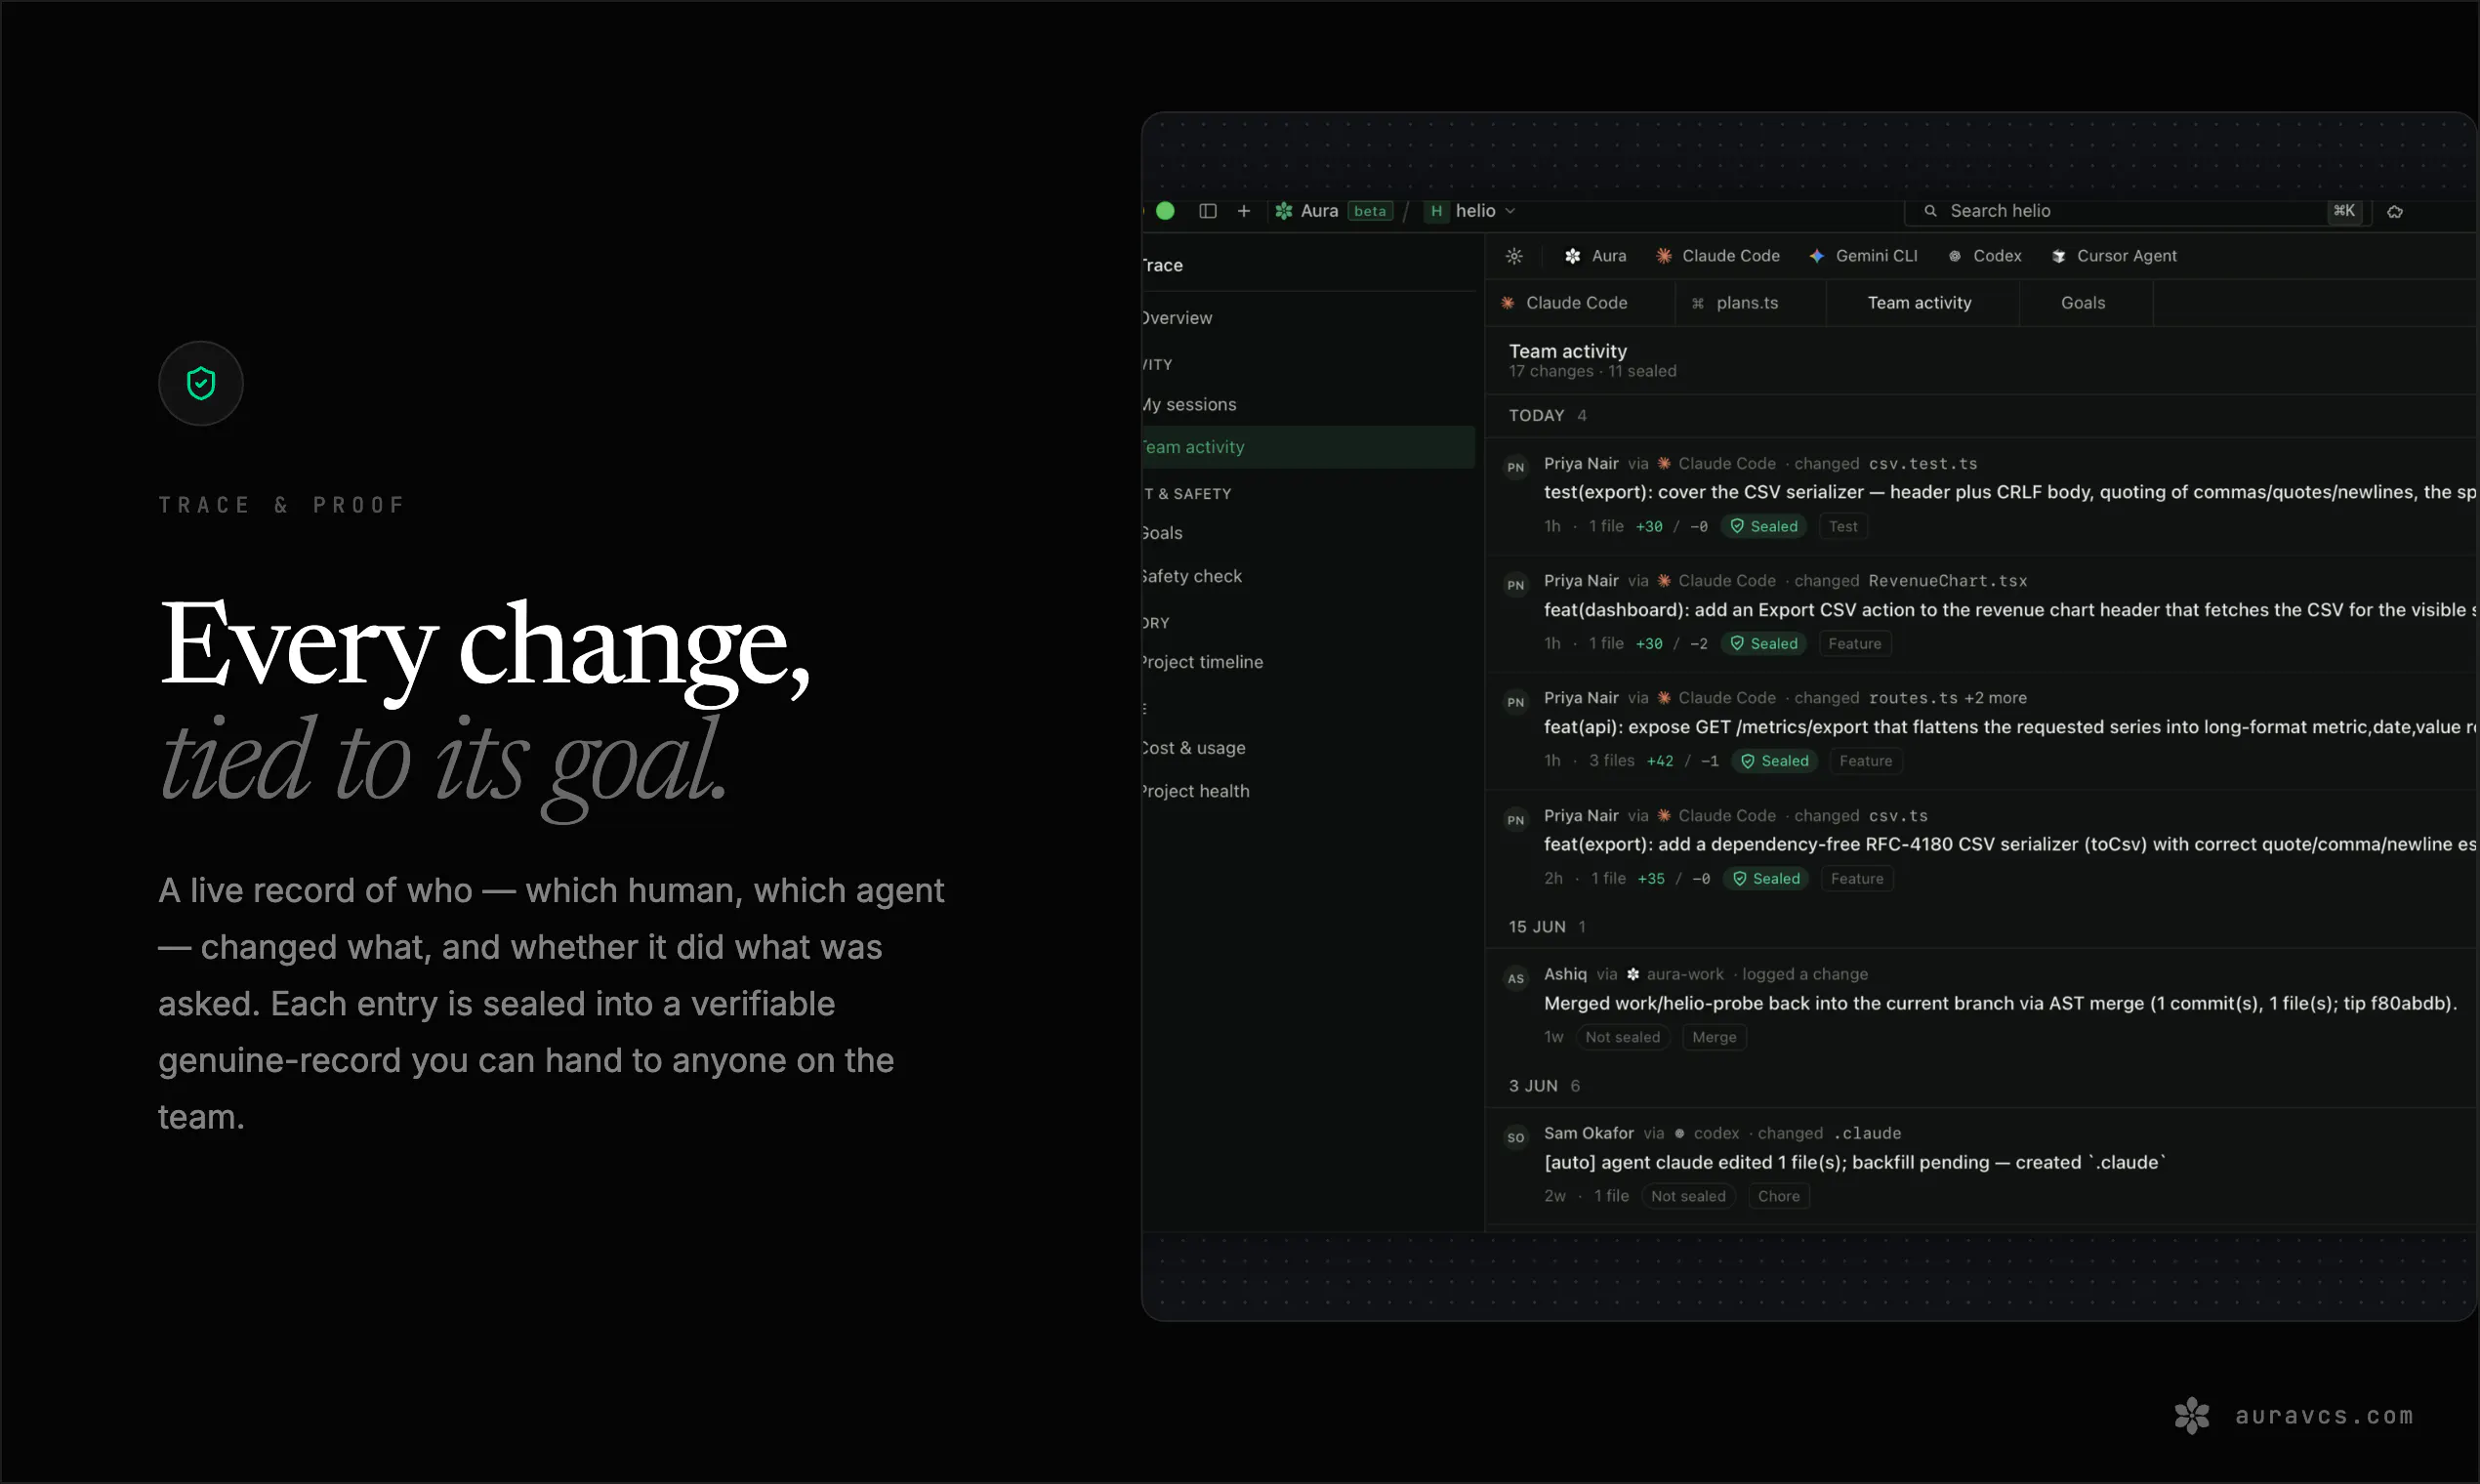Viewport: 2480px width, 1484px height.
Task: Click the green window status dot
Action: (1165, 211)
